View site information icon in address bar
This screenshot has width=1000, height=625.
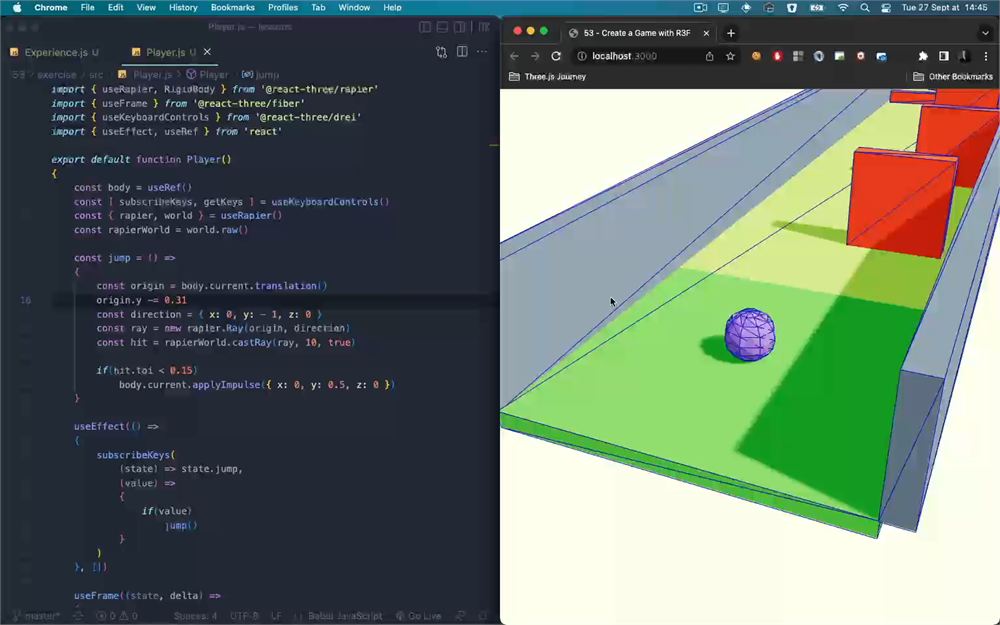pyautogui.click(x=582, y=56)
